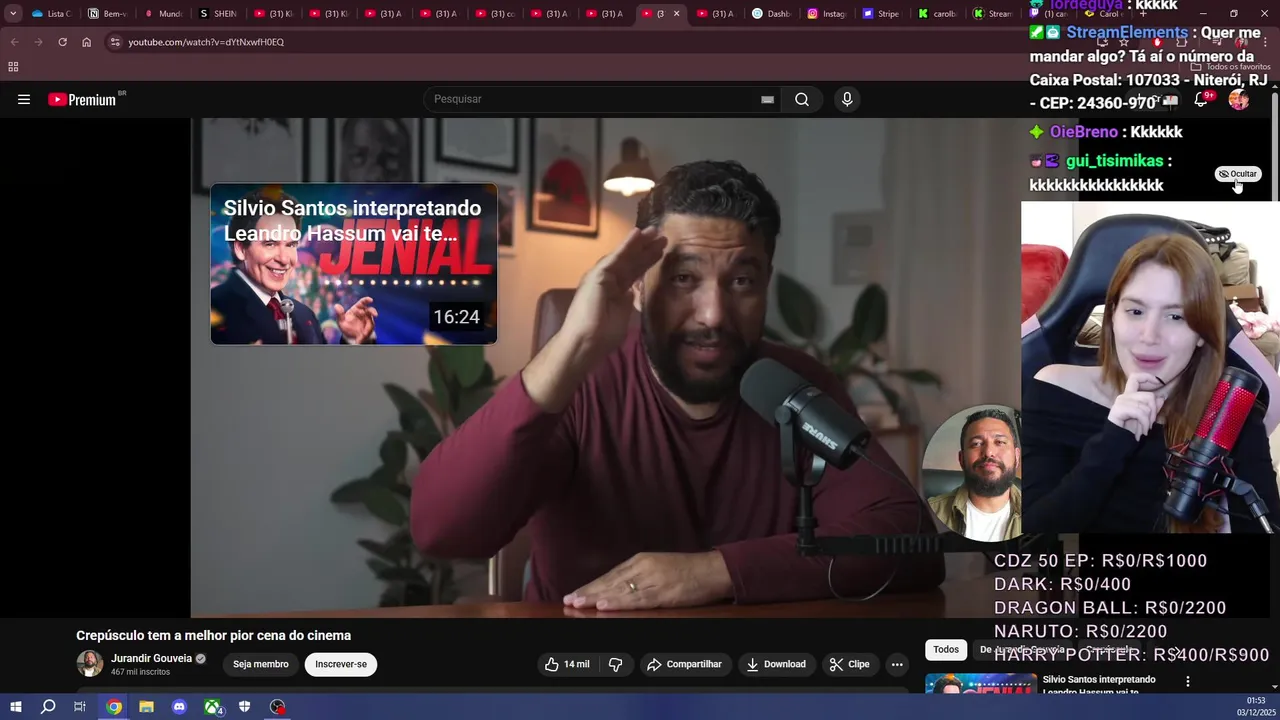Dislike the video with the thumbs down
This screenshot has height=720, width=1280.
616,664
